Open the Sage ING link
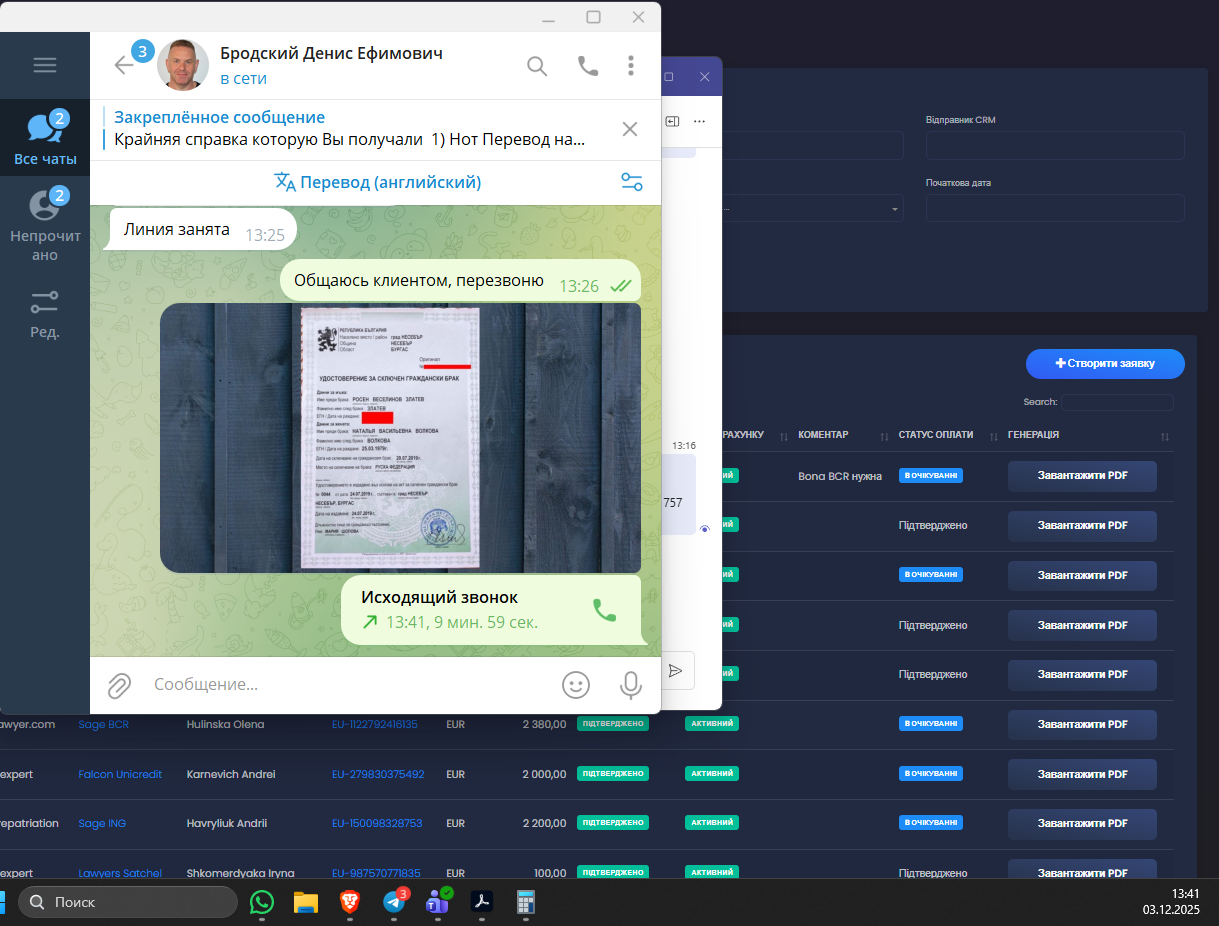This screenshot has height=926, width=1219. pyautogui.click(x=102, y=823)
